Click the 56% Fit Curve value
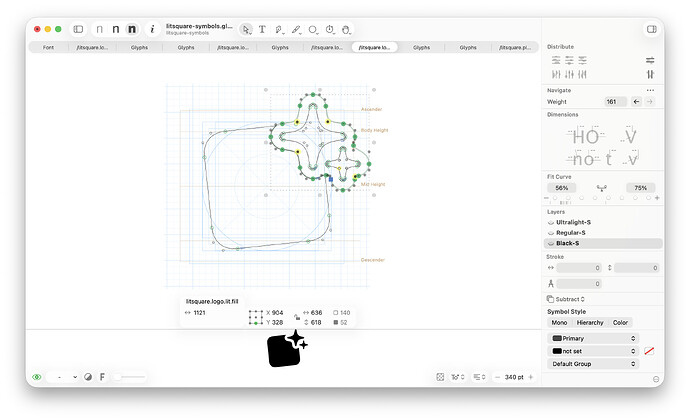The height and width of the screenshot is (420, 690). point(562,188)
